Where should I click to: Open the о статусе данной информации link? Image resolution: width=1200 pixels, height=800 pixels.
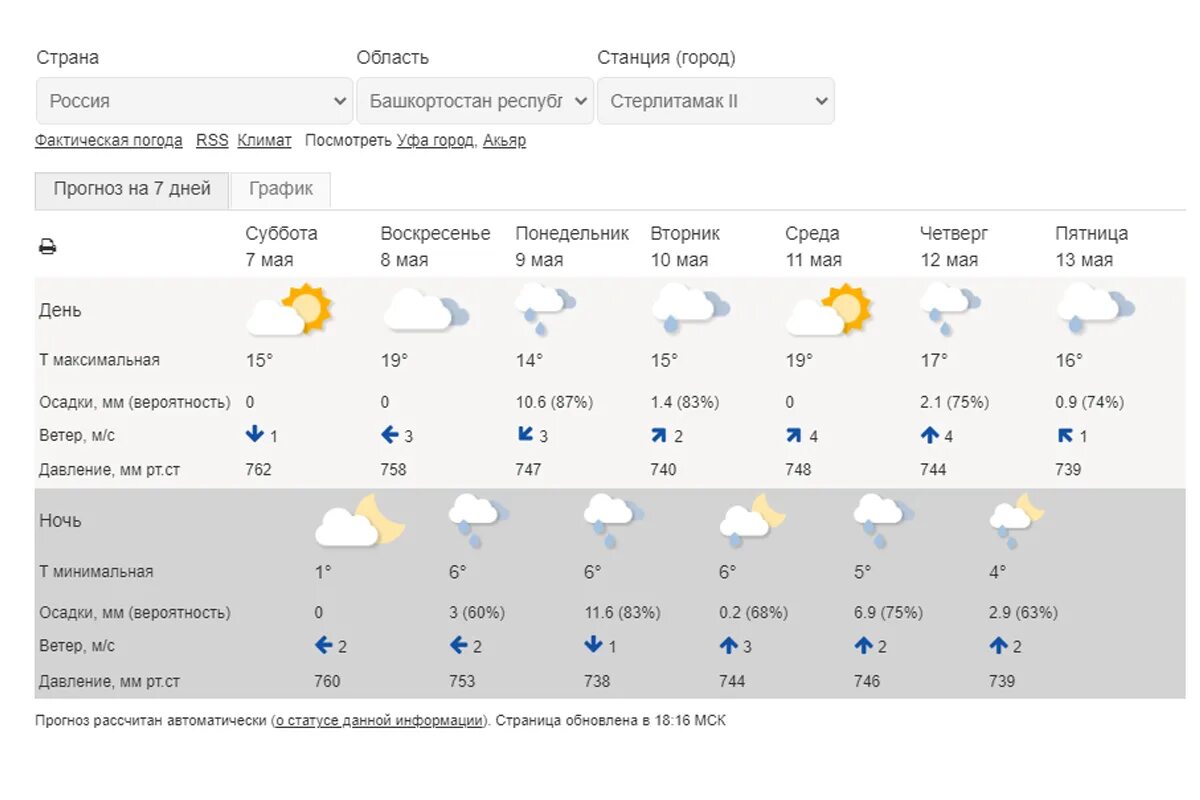[x=379, y=720]
